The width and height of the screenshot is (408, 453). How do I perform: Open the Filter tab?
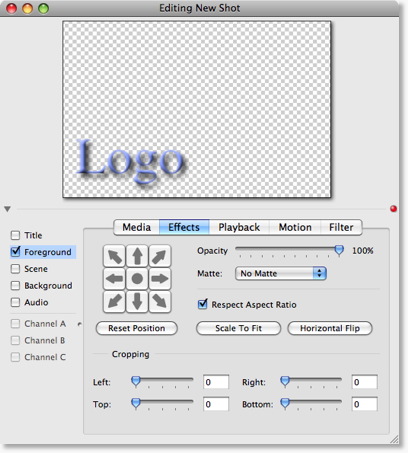(x=341, y=227)
